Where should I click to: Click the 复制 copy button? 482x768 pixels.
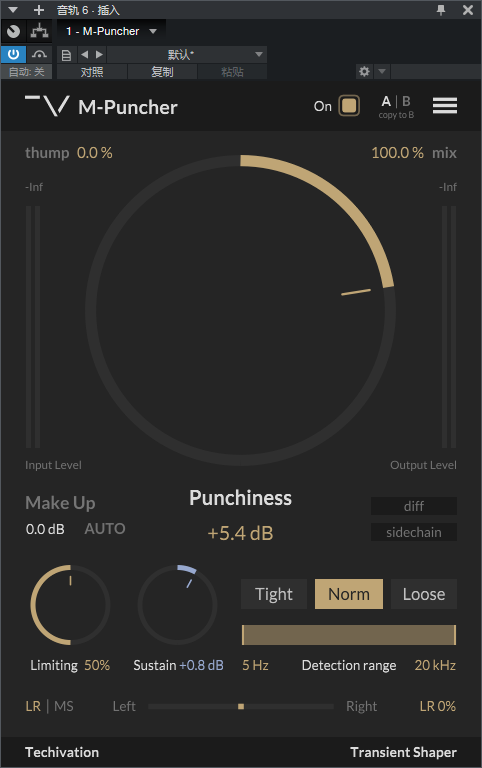click(162, 72)
